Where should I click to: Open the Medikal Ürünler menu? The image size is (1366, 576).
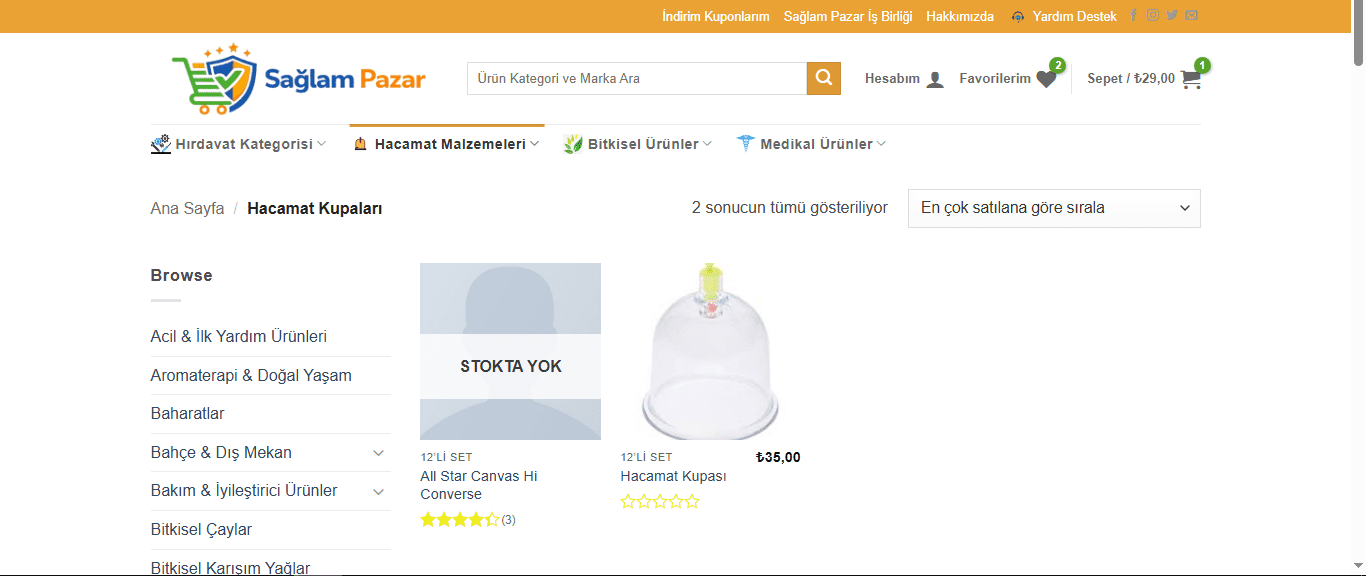(811, 144)
